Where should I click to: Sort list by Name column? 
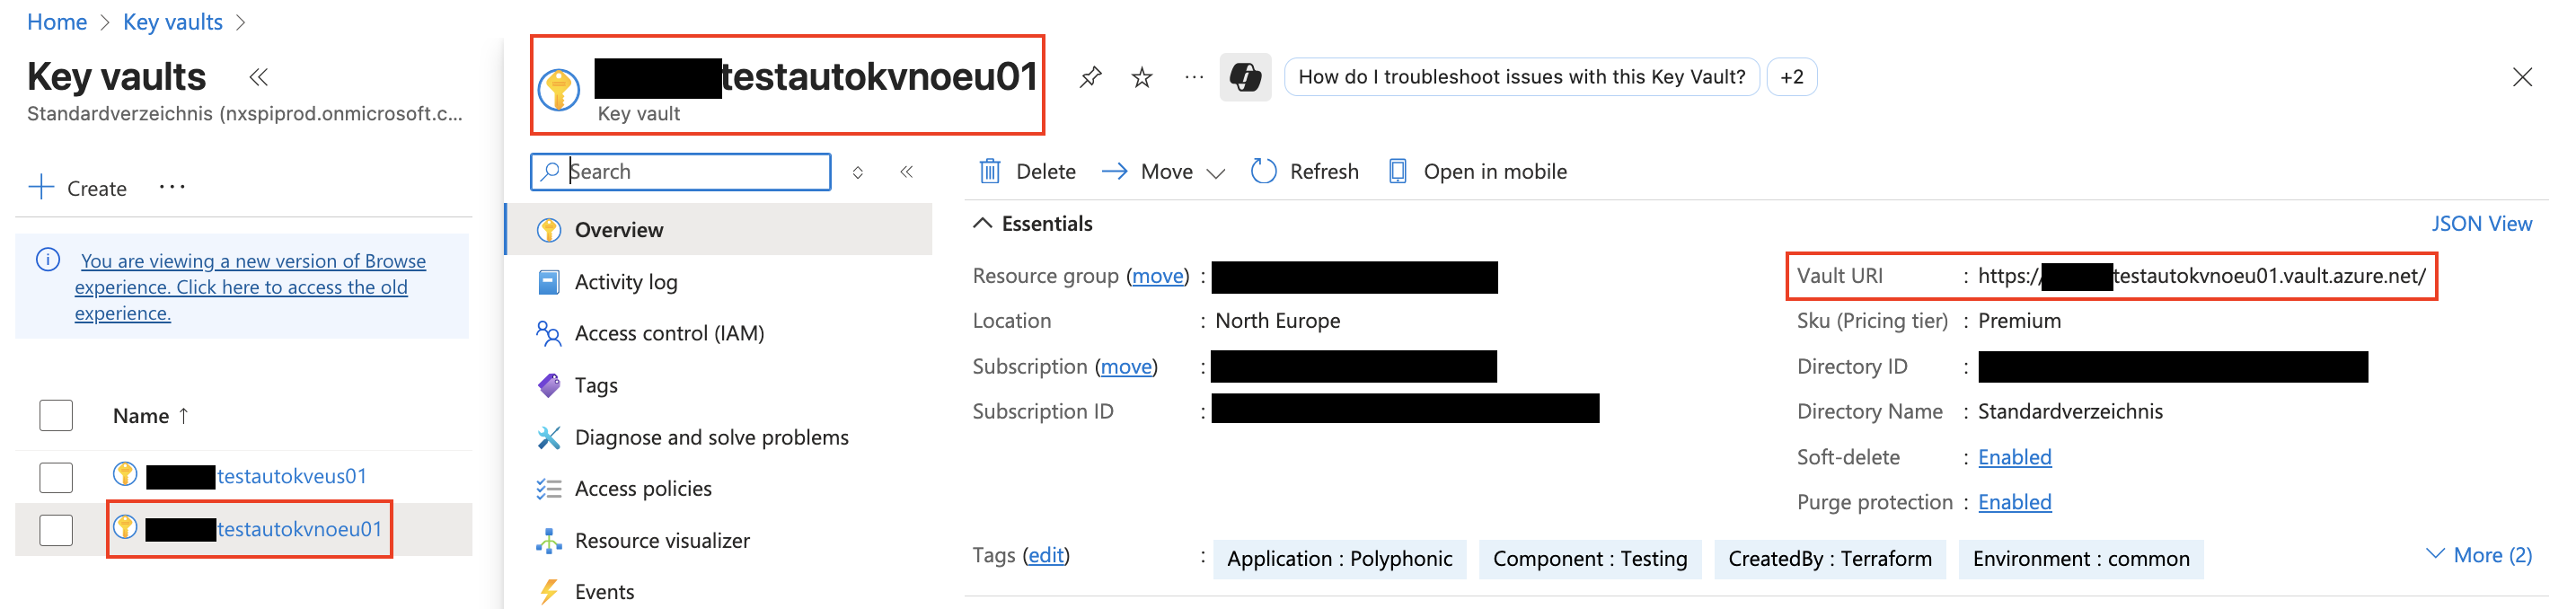[x=150, y=415]
